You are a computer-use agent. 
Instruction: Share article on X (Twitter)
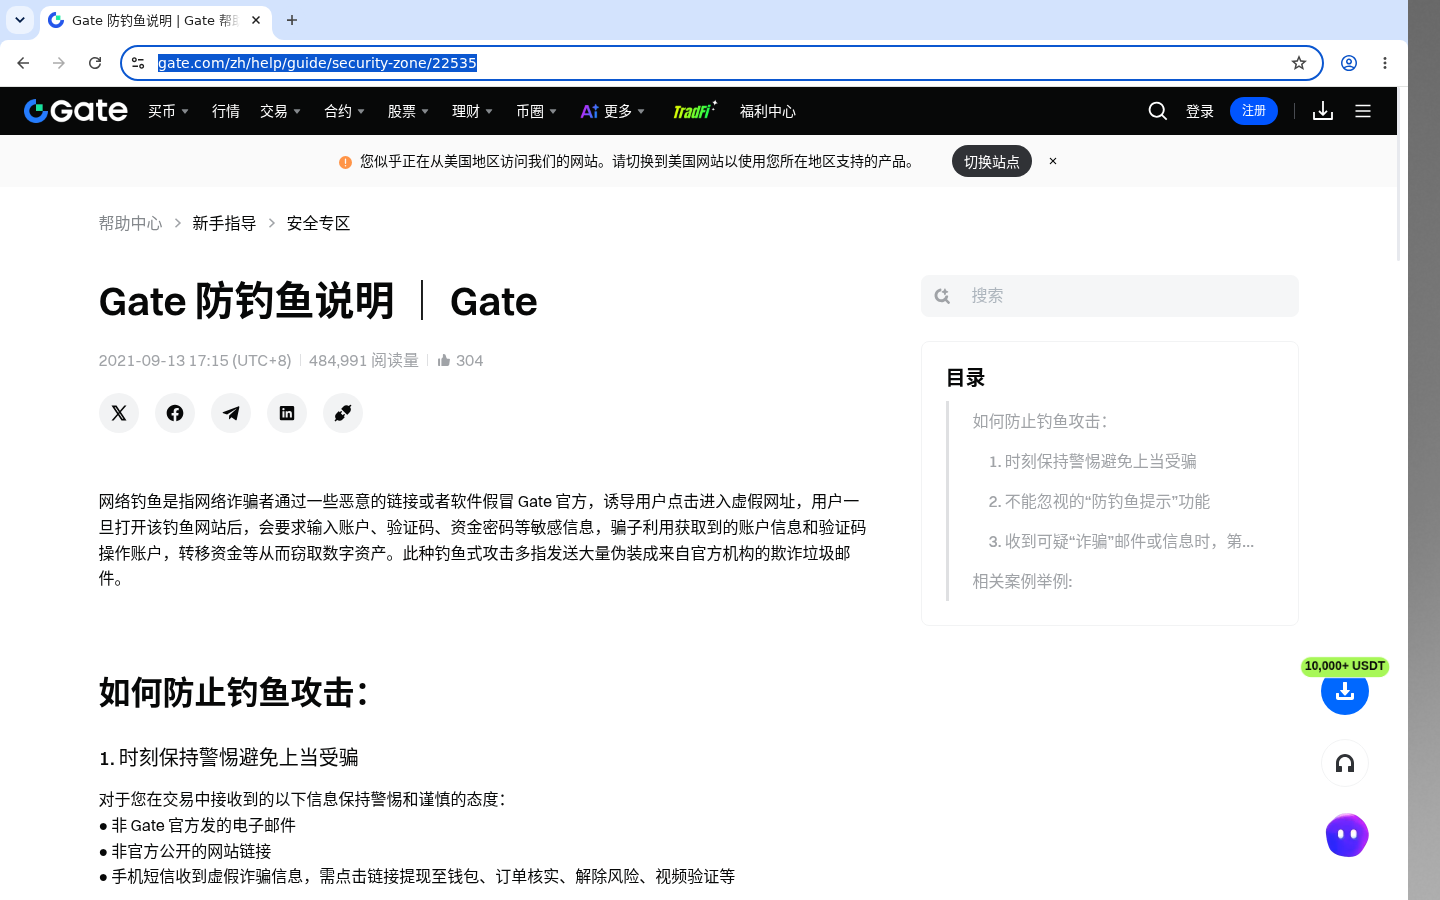[x=119, y=413]
